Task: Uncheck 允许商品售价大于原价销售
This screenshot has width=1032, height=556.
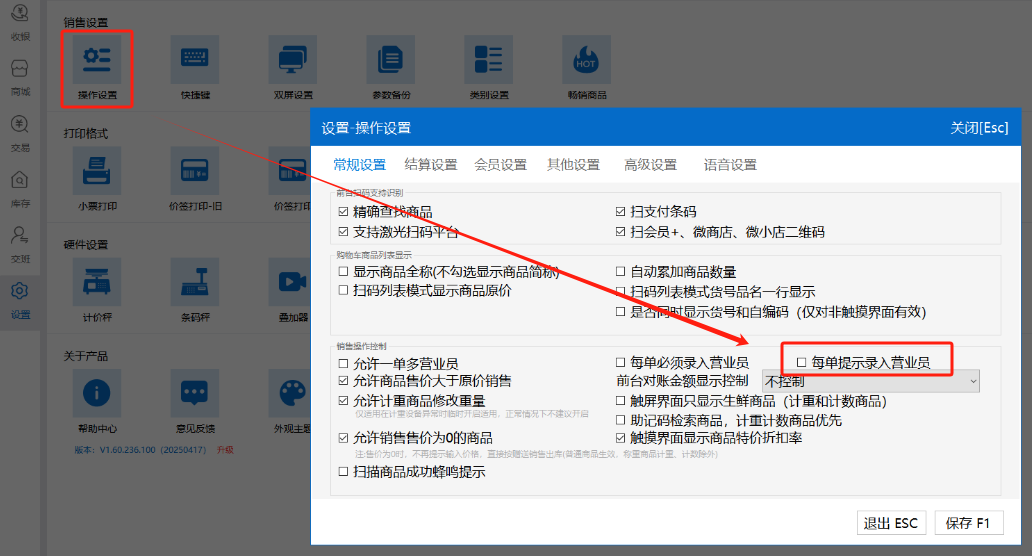Action: (x=343, y=380)
